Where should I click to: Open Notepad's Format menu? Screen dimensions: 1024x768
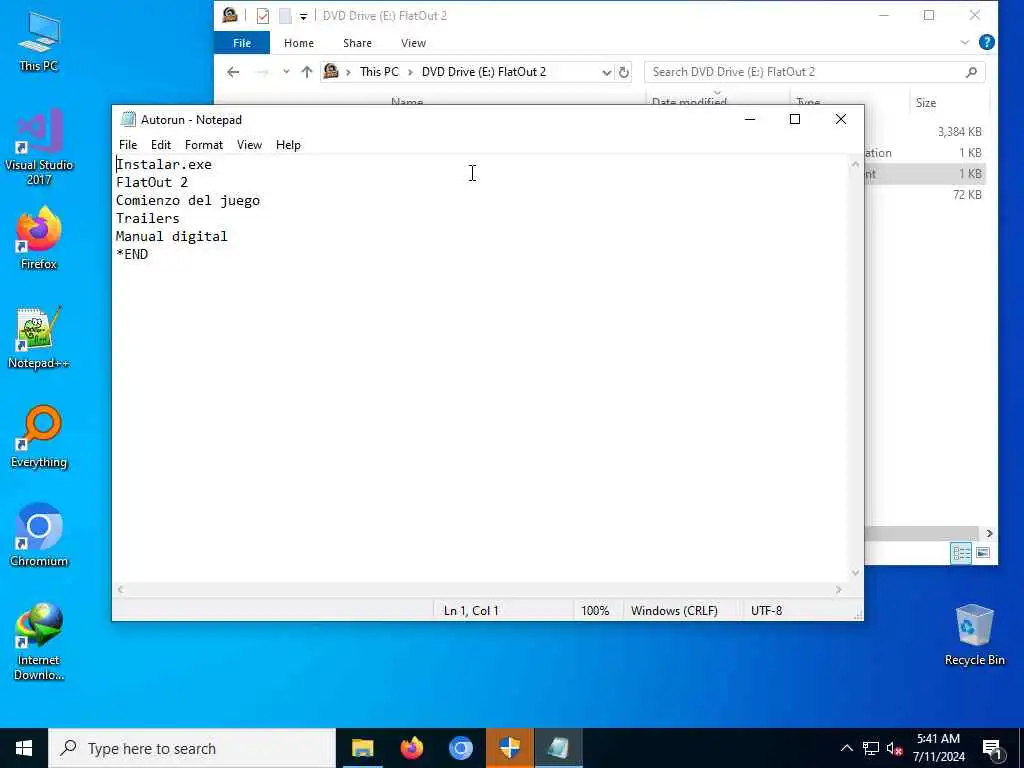point(204,145)
